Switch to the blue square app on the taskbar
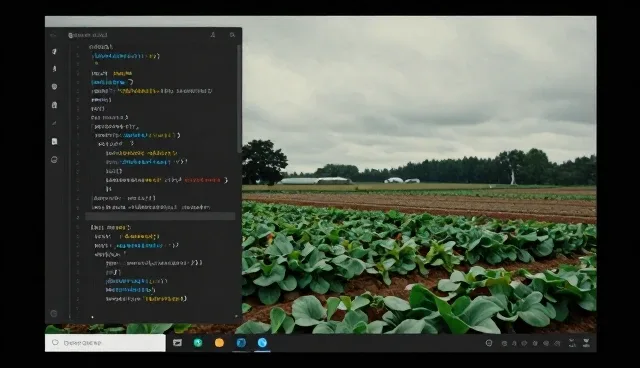The image size is (640, 368). (x=241, y=343)
